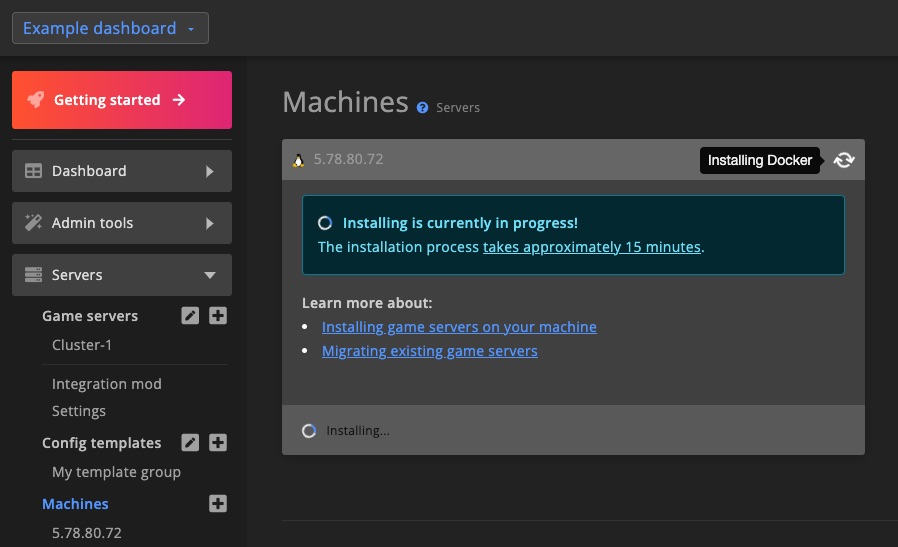Open the Example dashboard dropdown
This screenshot has width=898, height=547.
click(110, 28)
